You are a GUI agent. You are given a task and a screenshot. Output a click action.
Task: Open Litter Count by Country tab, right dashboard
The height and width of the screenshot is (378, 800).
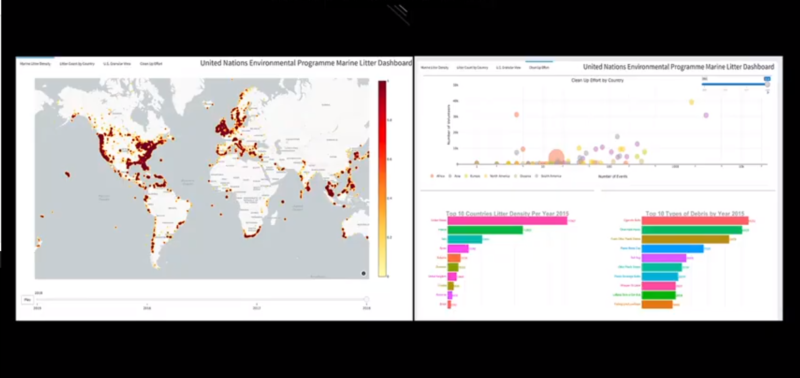pos(472,67)
